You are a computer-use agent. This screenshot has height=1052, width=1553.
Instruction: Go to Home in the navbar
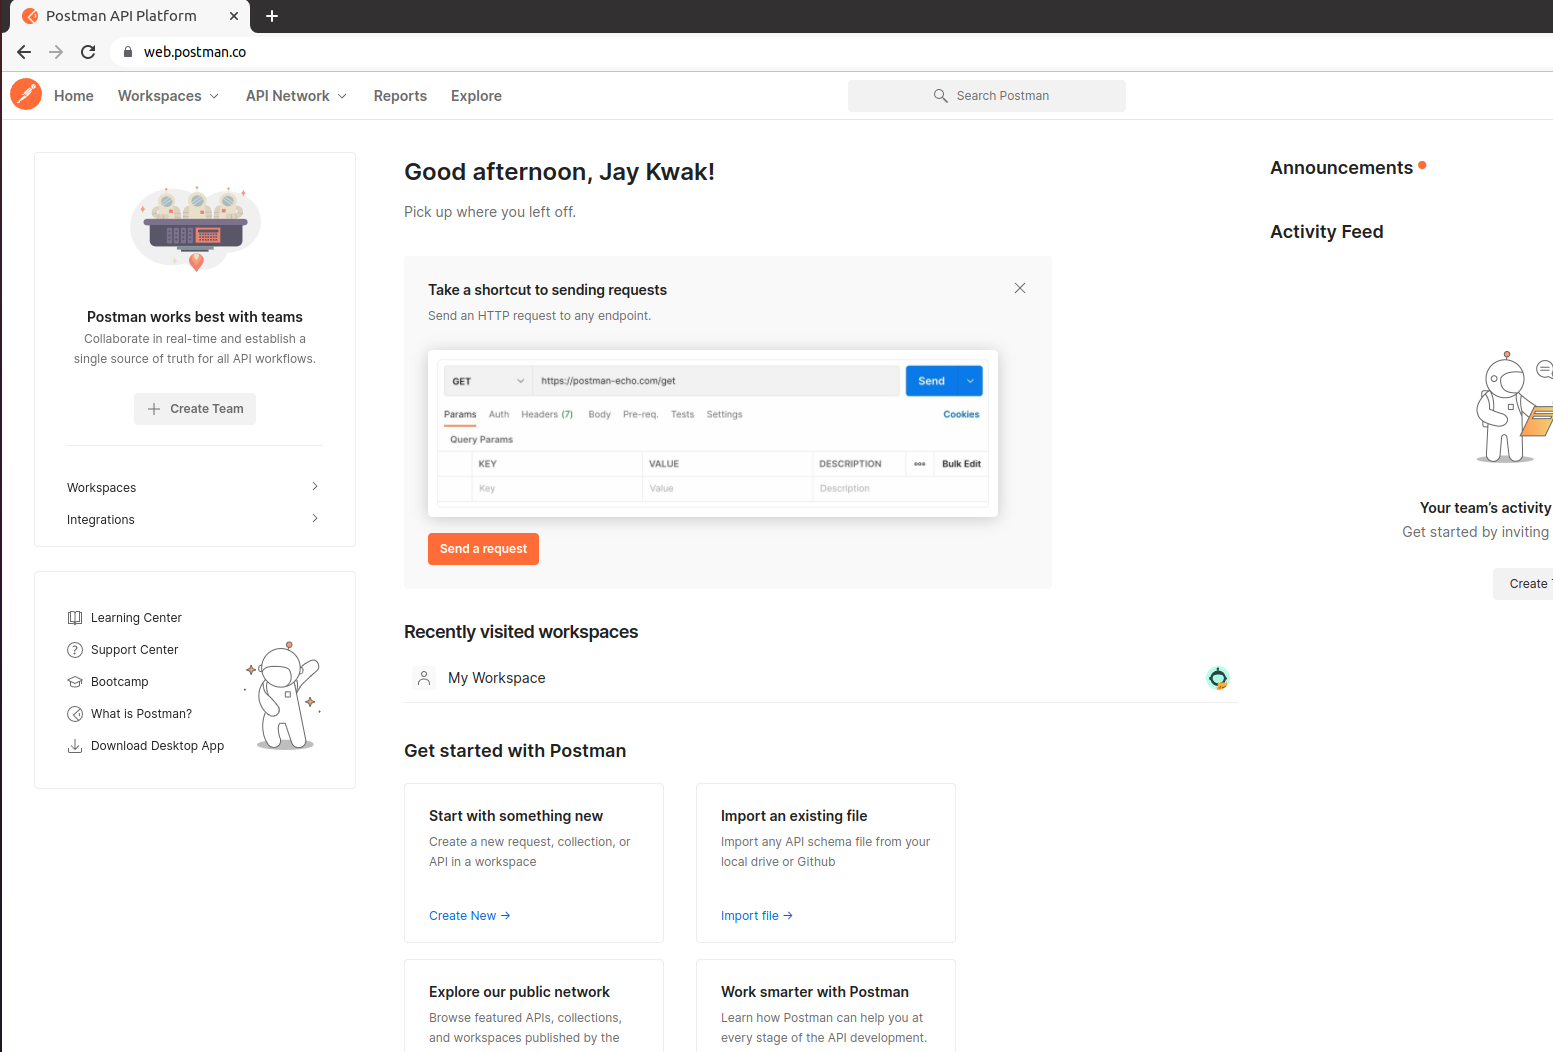point(74,96)
